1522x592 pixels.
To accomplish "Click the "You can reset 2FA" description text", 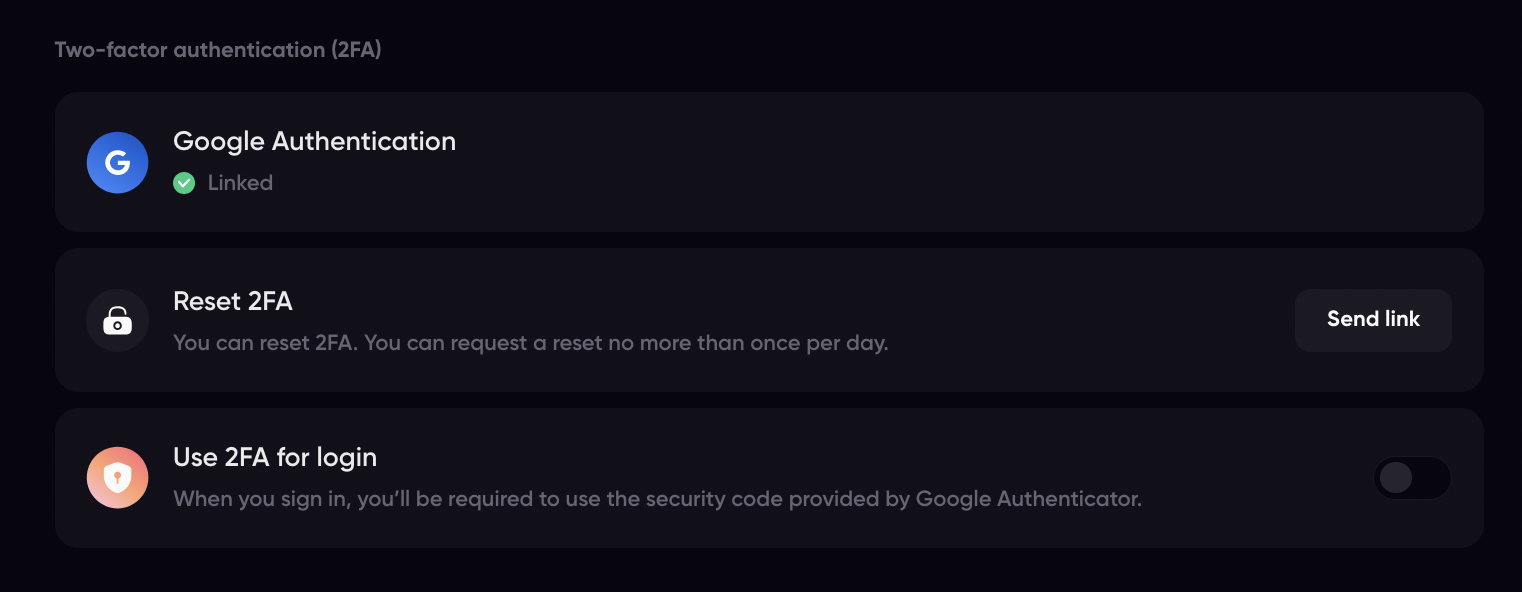I will point(266,343).
